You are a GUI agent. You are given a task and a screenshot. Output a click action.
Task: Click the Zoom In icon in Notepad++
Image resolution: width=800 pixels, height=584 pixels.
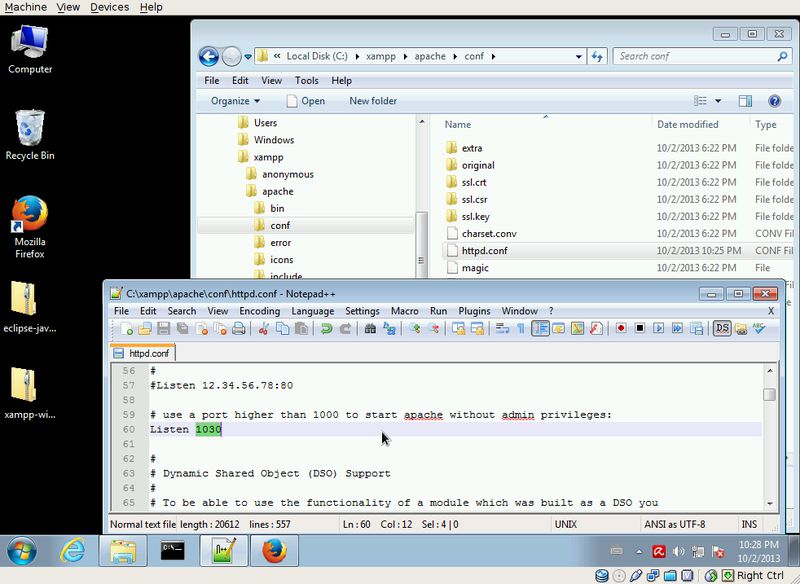pyautogui.click(x=414, y=329)
